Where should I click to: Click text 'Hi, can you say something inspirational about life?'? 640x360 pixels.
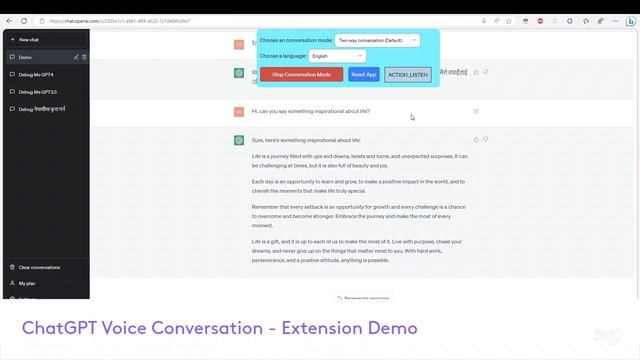[311, 111]
